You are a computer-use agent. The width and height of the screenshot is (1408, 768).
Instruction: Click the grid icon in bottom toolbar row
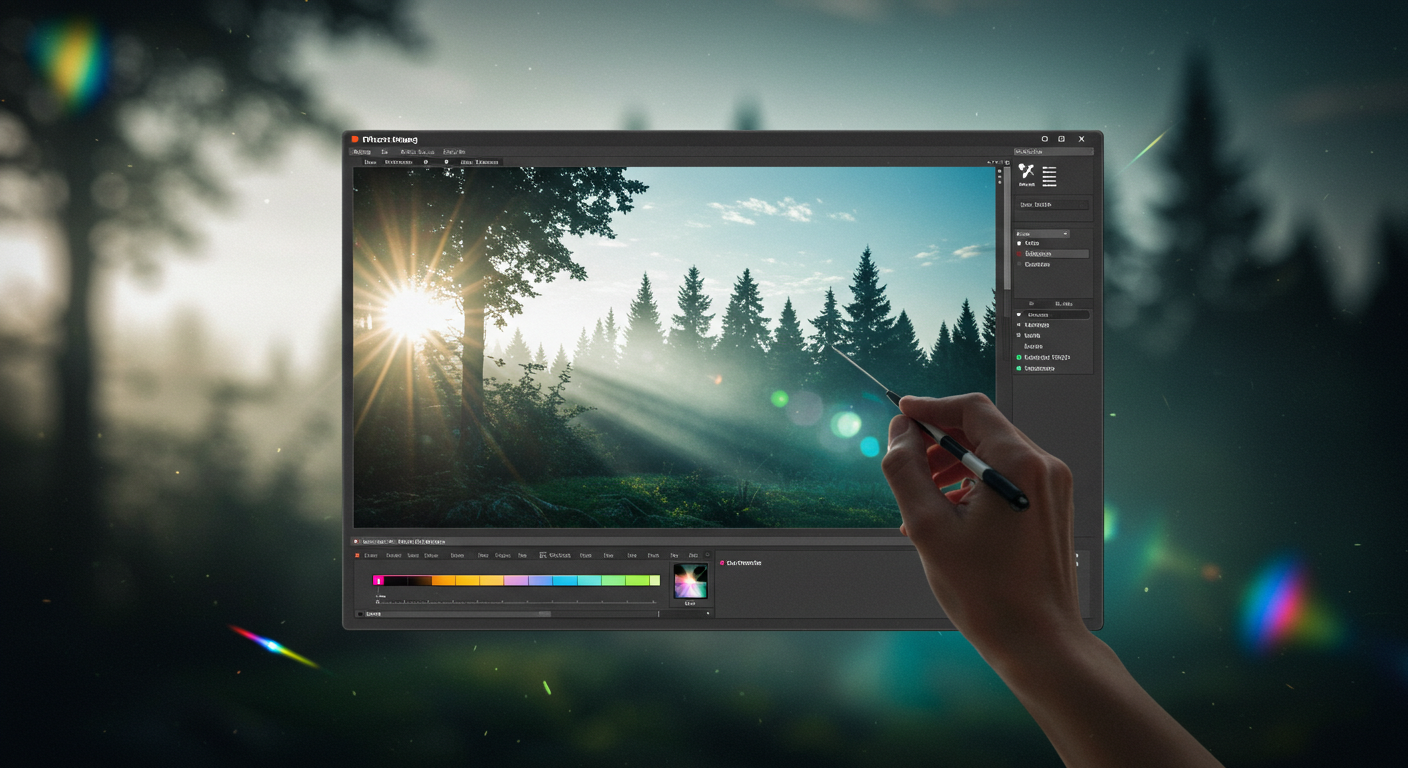pyautogui.click(x=543, y=555)
